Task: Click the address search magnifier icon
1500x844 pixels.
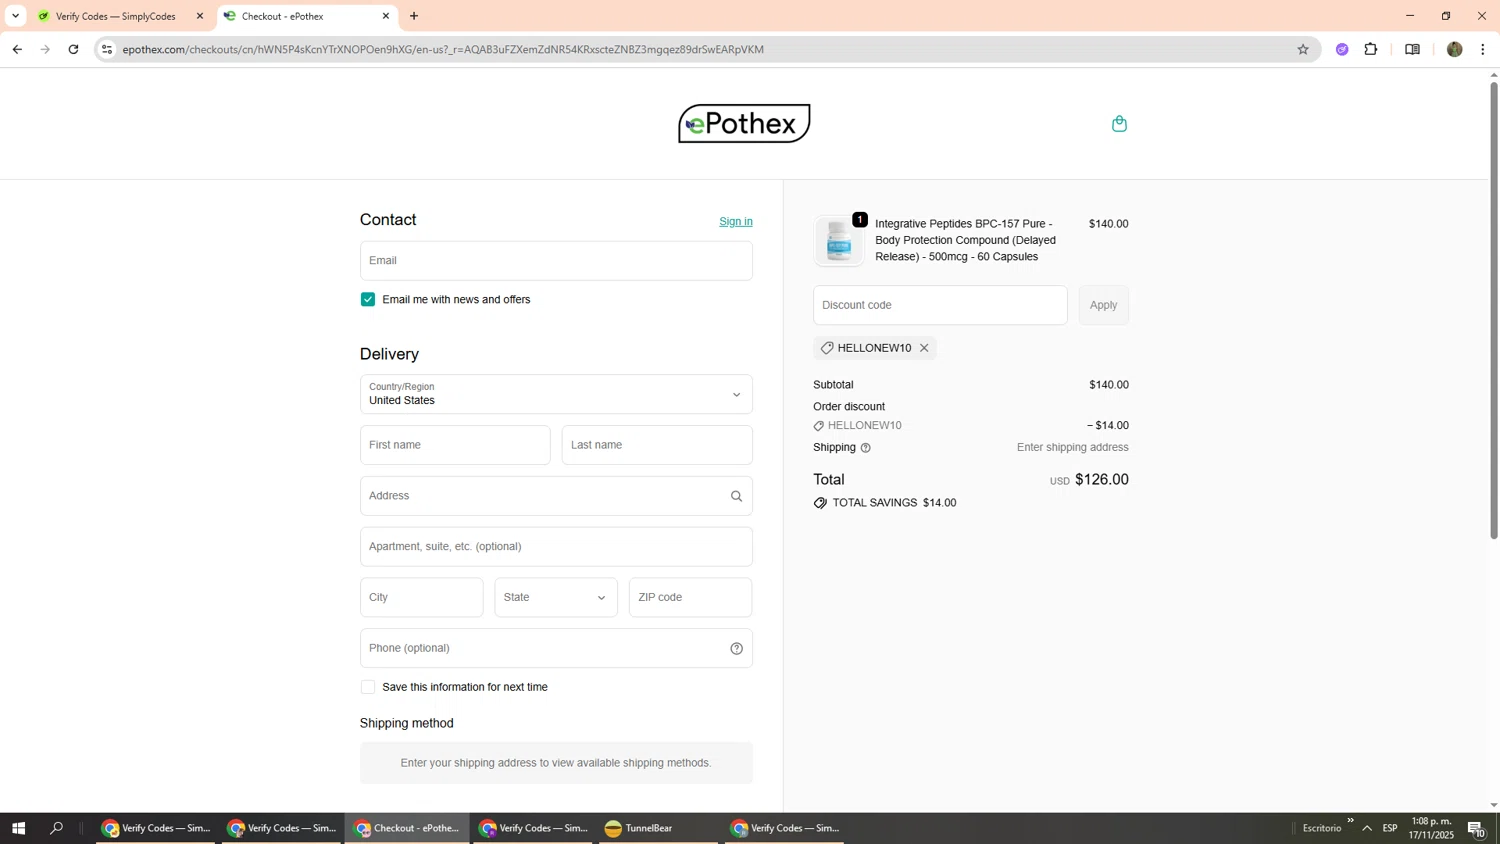Action: (x=736, y=496)
